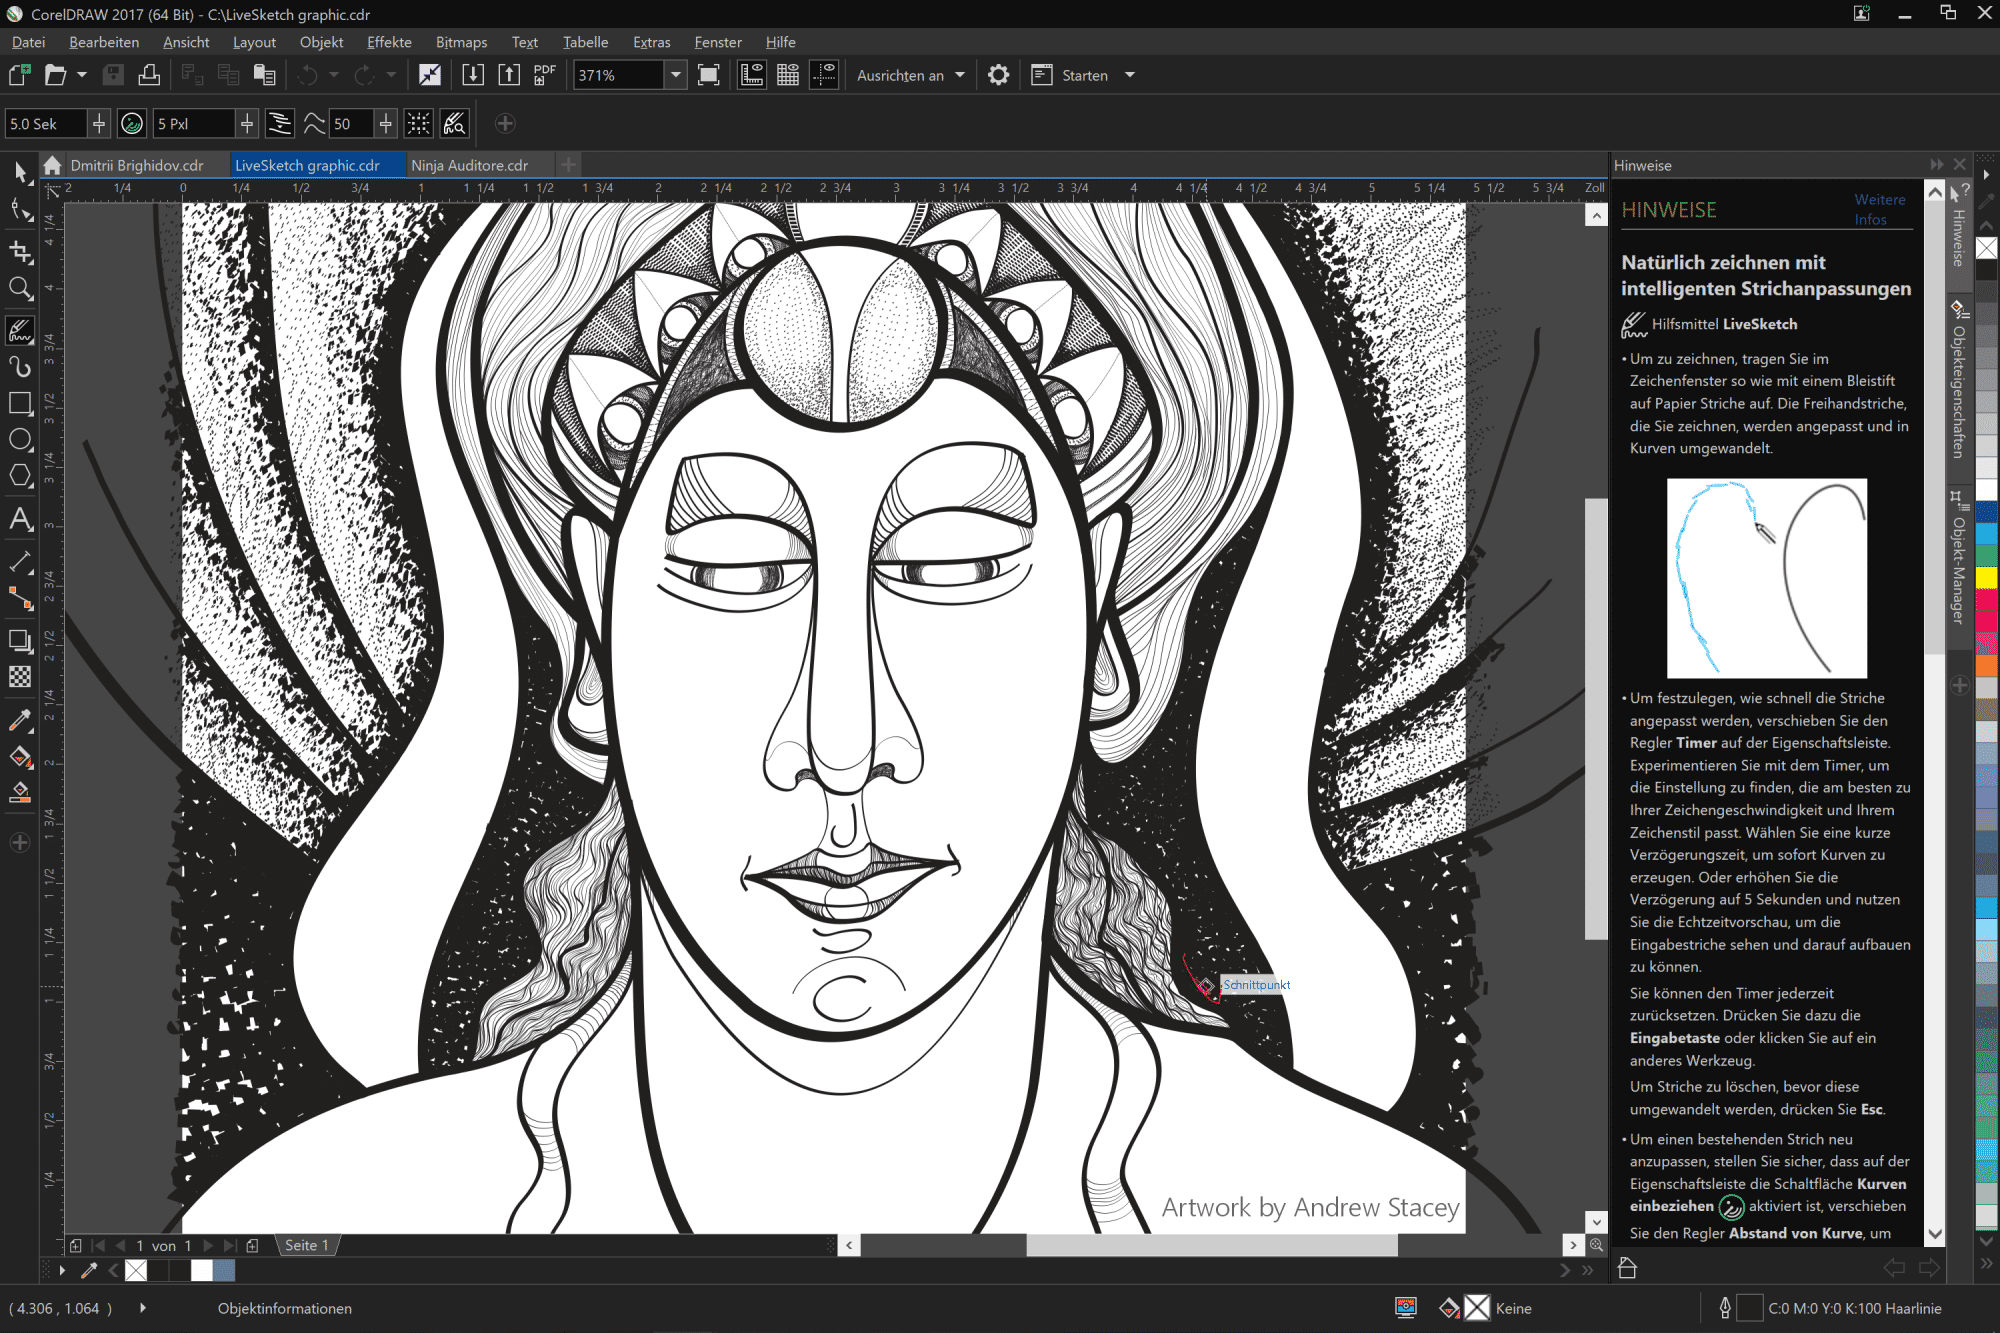Choose the Text tool
This screenshot has width=2000, height=1333.
click(20, 519)
